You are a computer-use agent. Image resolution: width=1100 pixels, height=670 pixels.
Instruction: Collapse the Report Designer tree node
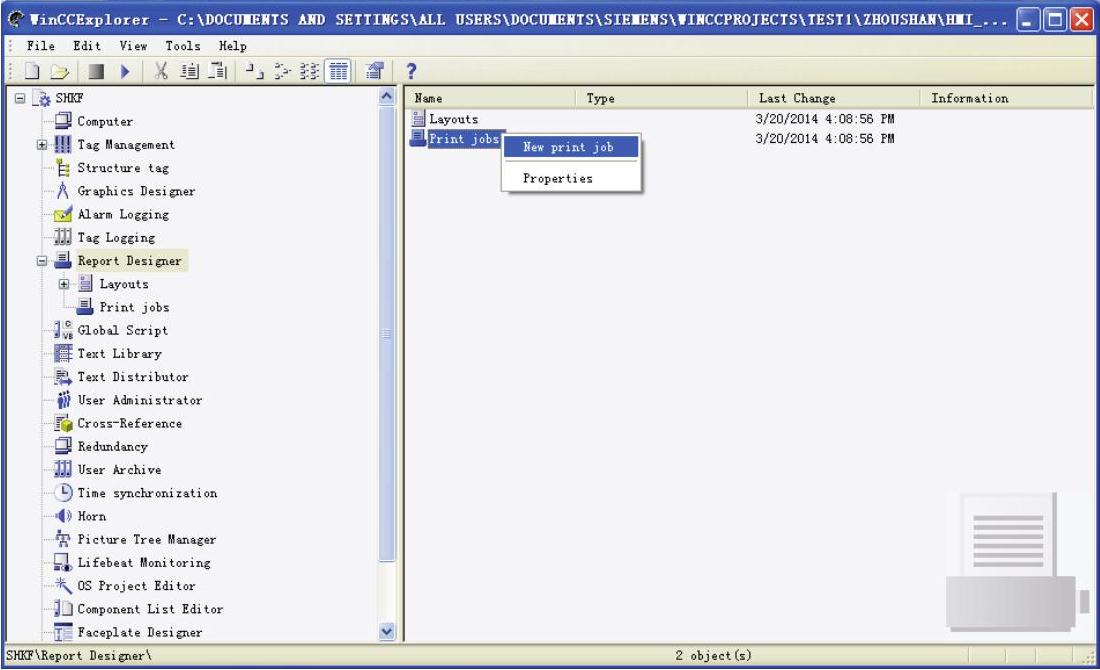[x=42, y=261]
